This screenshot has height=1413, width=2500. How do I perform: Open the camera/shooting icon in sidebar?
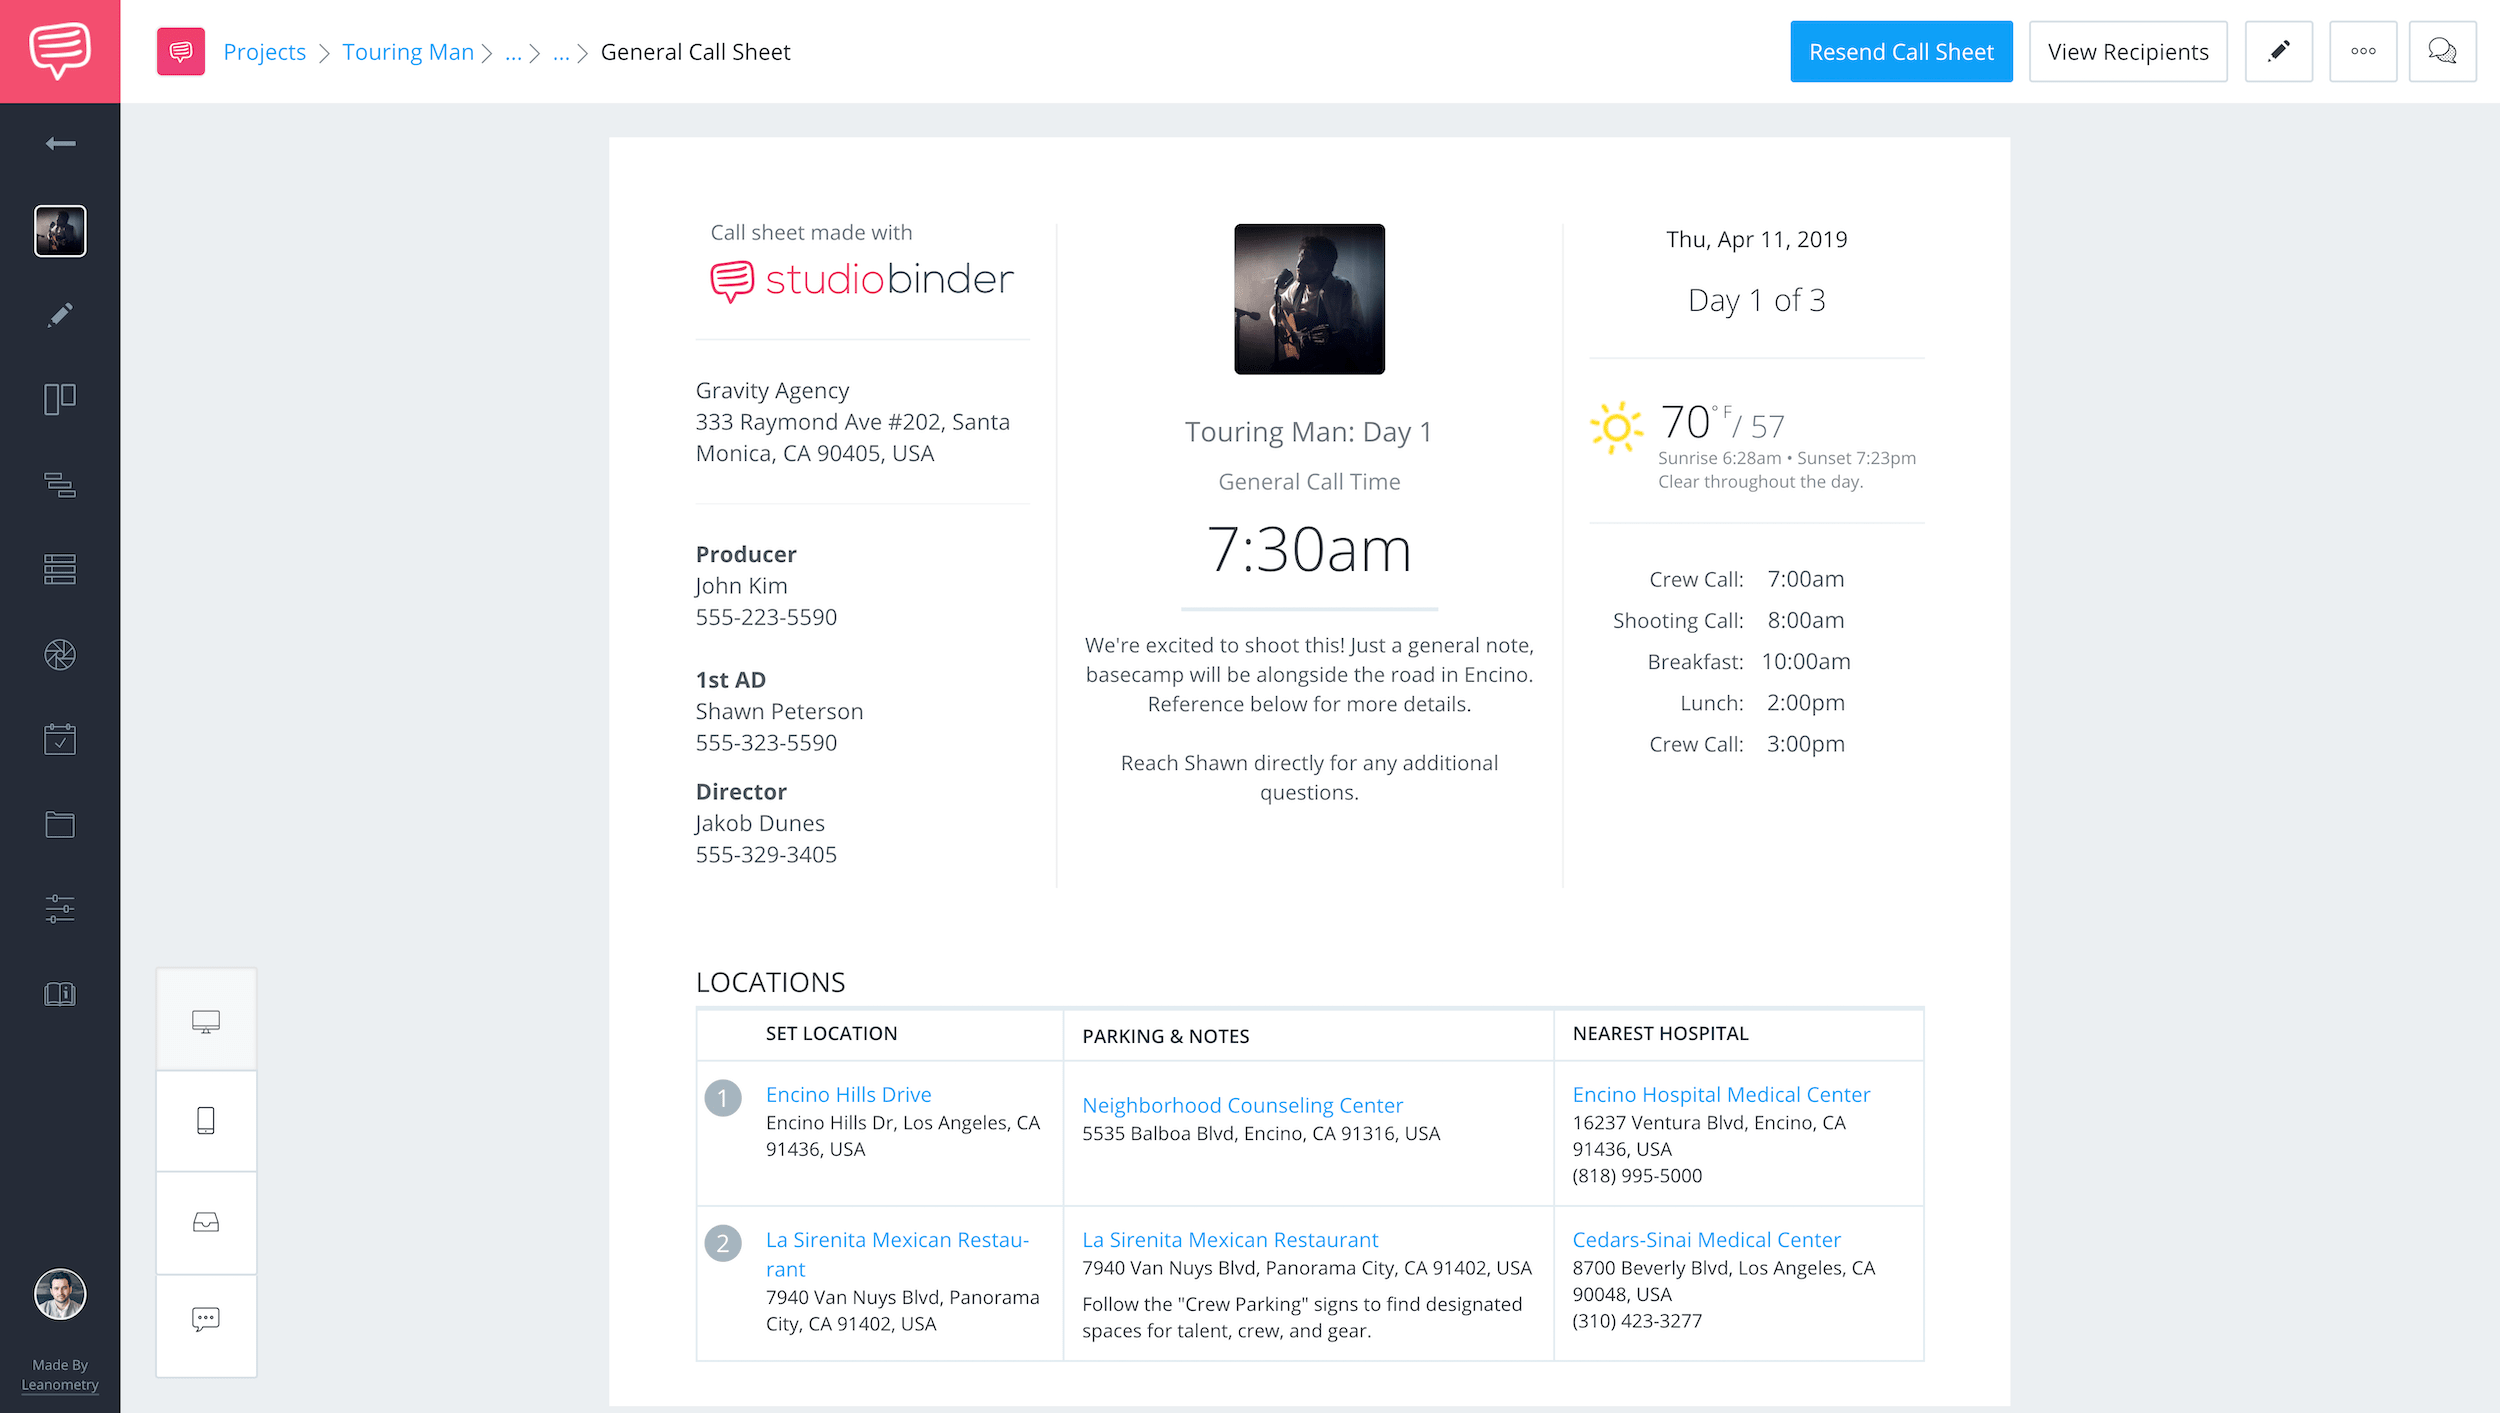point(60,654)
